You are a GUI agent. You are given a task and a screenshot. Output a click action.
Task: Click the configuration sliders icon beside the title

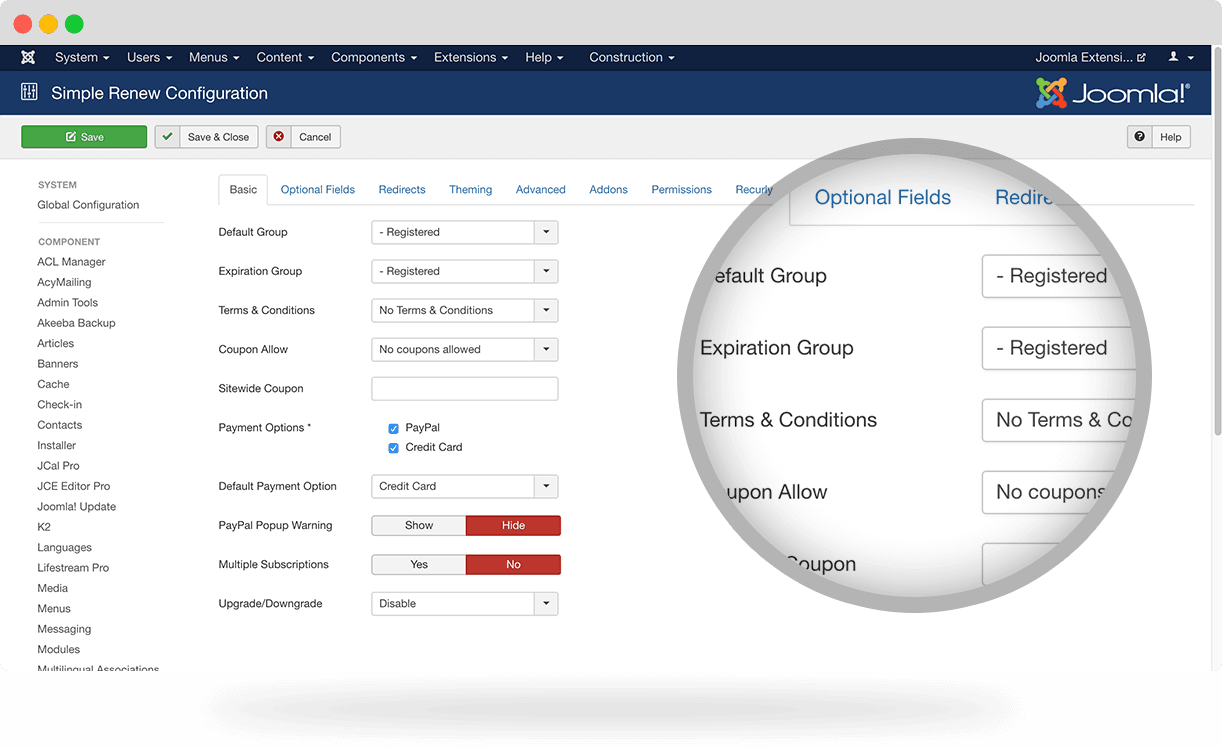(x=29, y=93)
